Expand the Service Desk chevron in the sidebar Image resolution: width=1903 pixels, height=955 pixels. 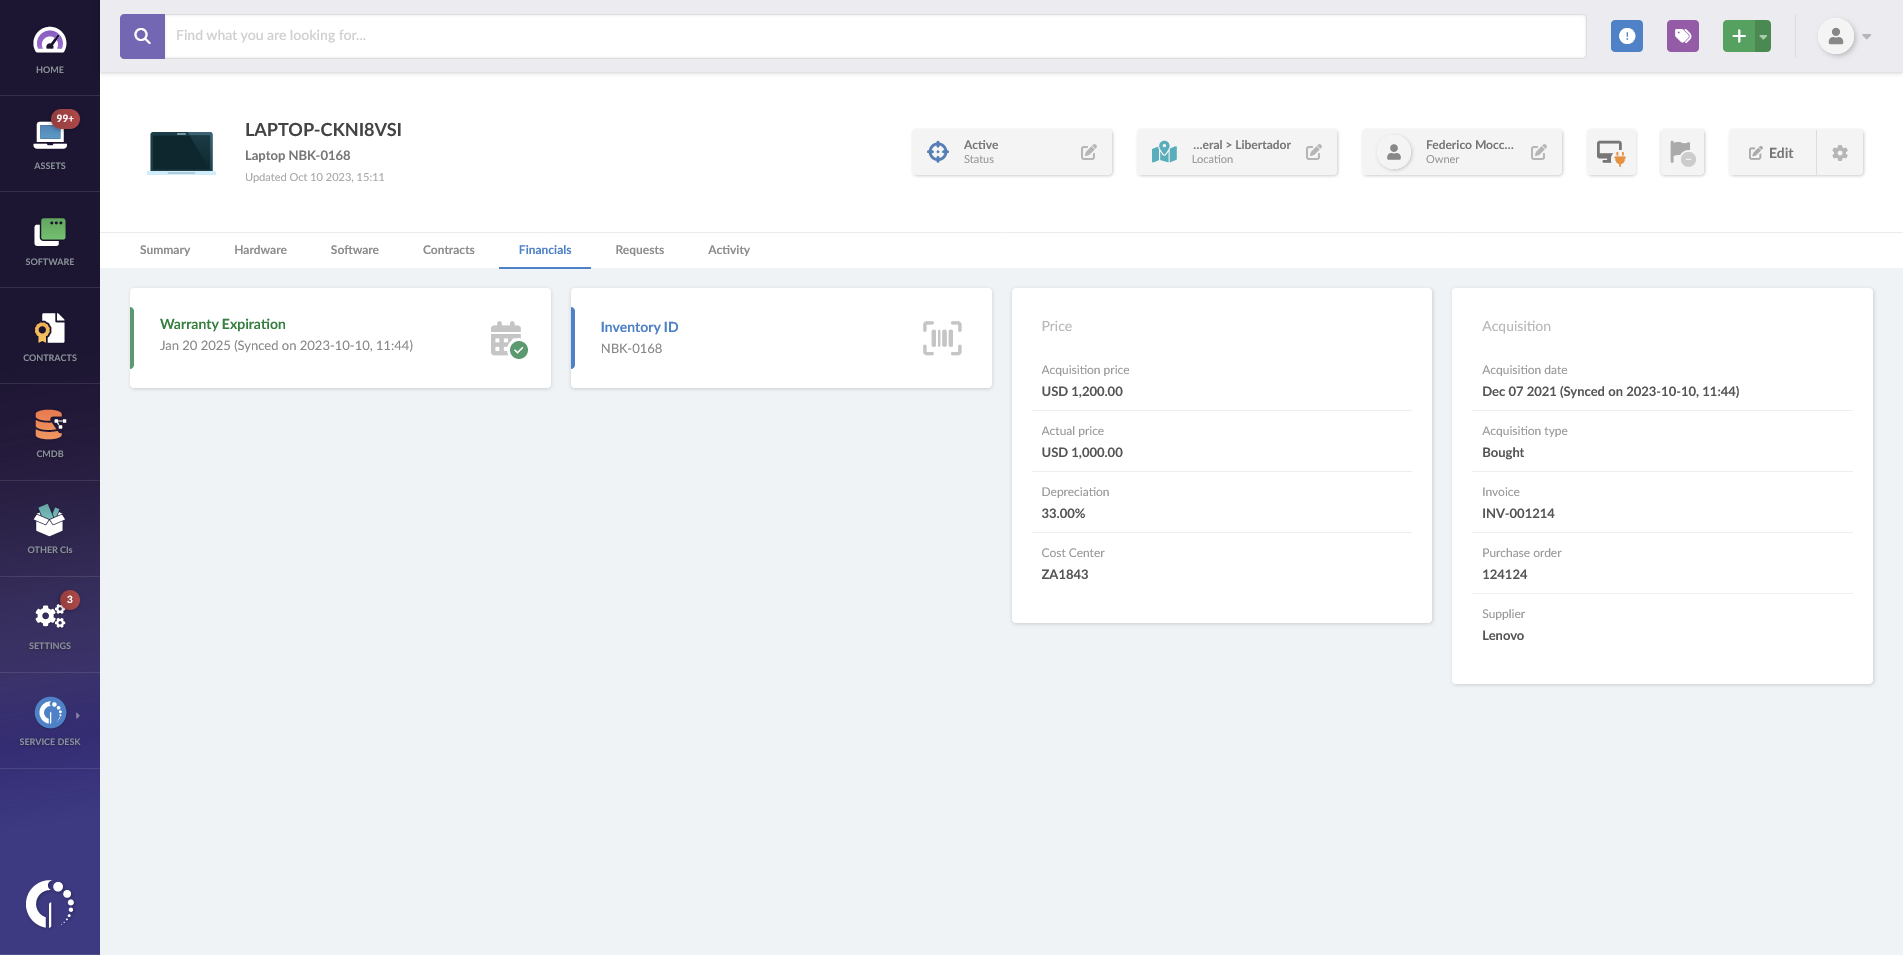tap(78, 715)
